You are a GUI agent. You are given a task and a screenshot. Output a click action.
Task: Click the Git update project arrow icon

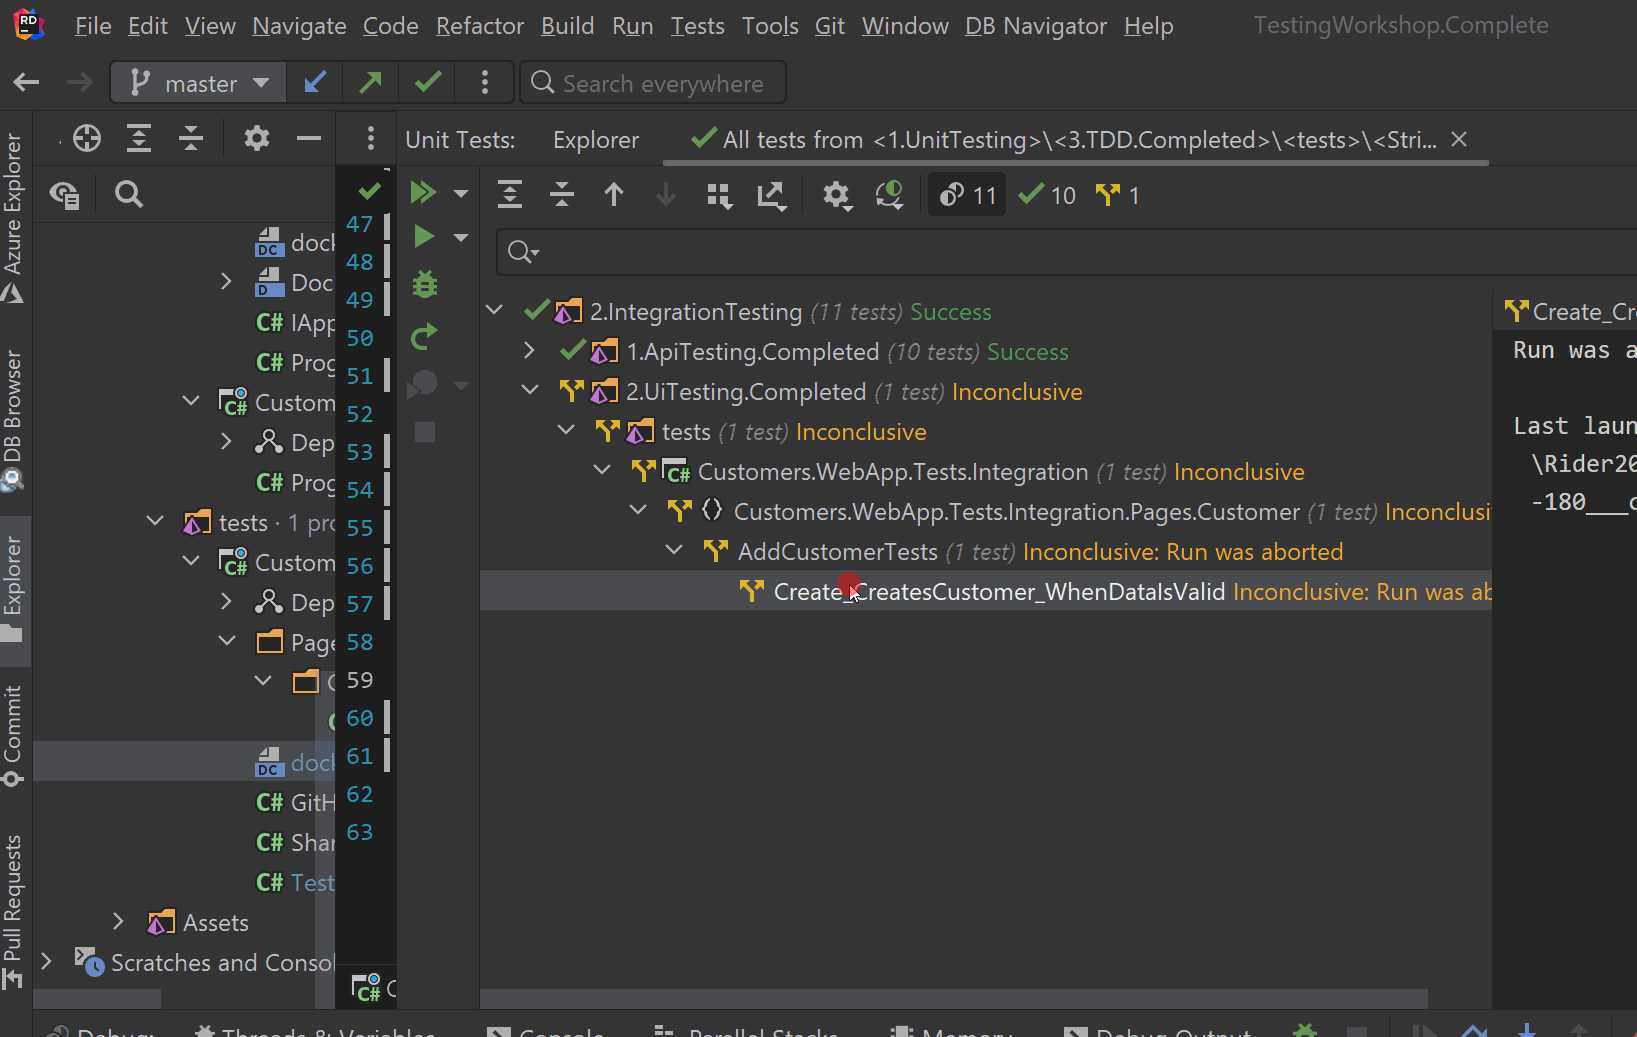[315, 83]
